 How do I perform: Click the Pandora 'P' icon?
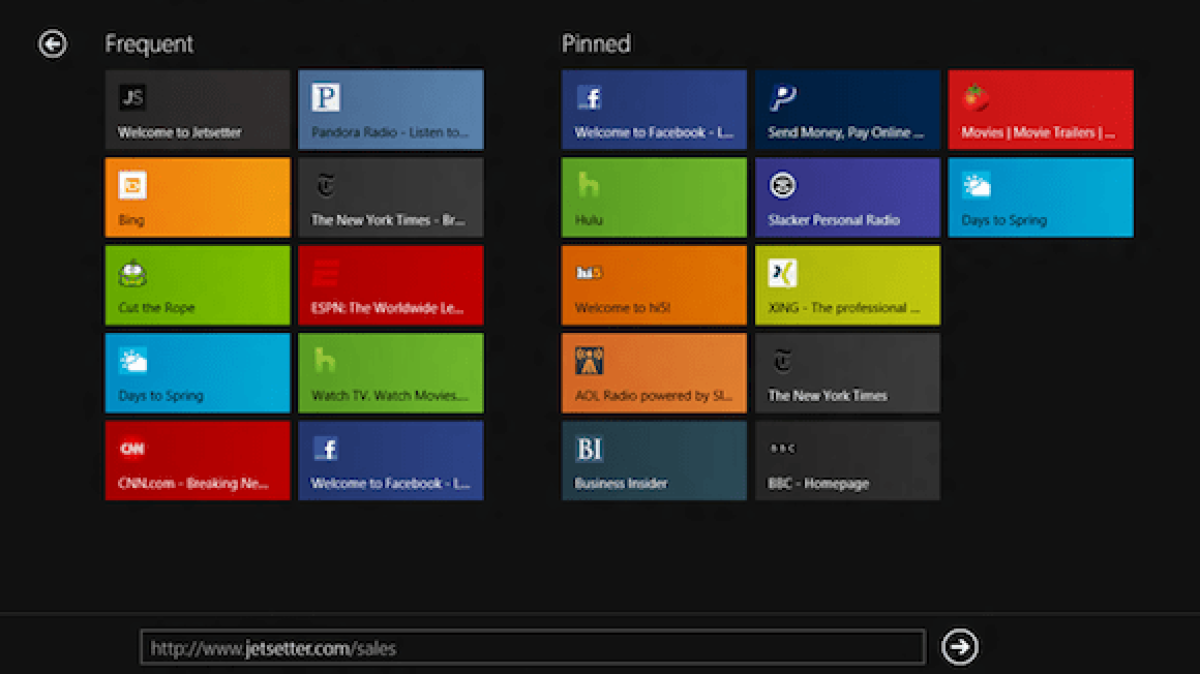click(326, 97)
